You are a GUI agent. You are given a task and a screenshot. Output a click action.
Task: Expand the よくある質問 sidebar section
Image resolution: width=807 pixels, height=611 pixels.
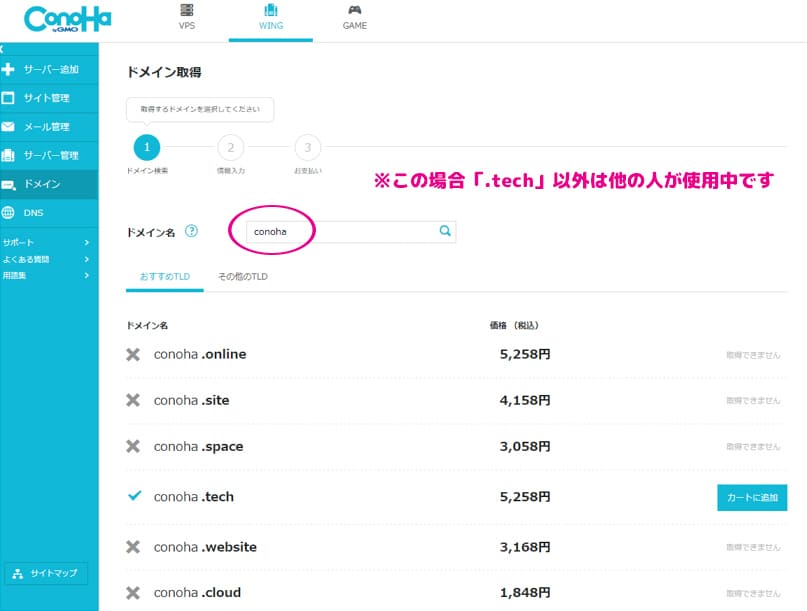click(46, 259)
